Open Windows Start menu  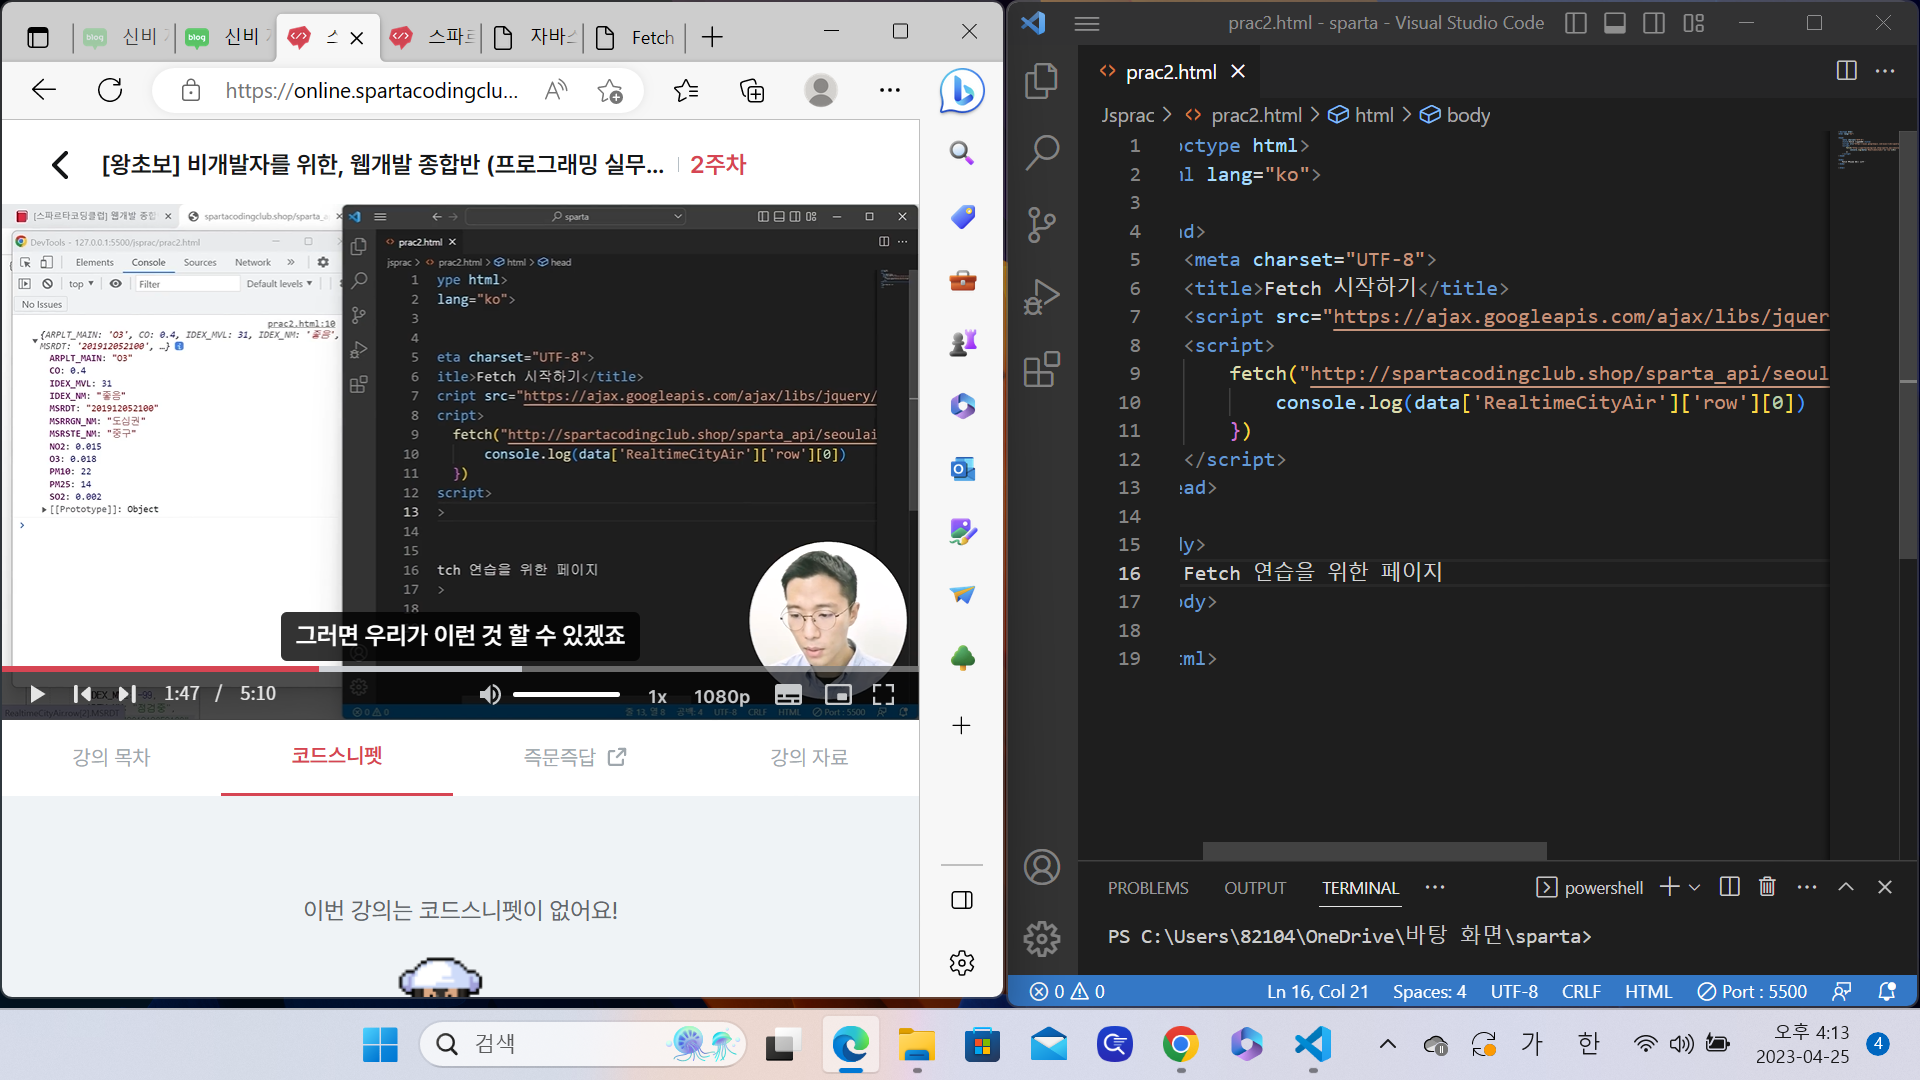[x=380, y=1045]
